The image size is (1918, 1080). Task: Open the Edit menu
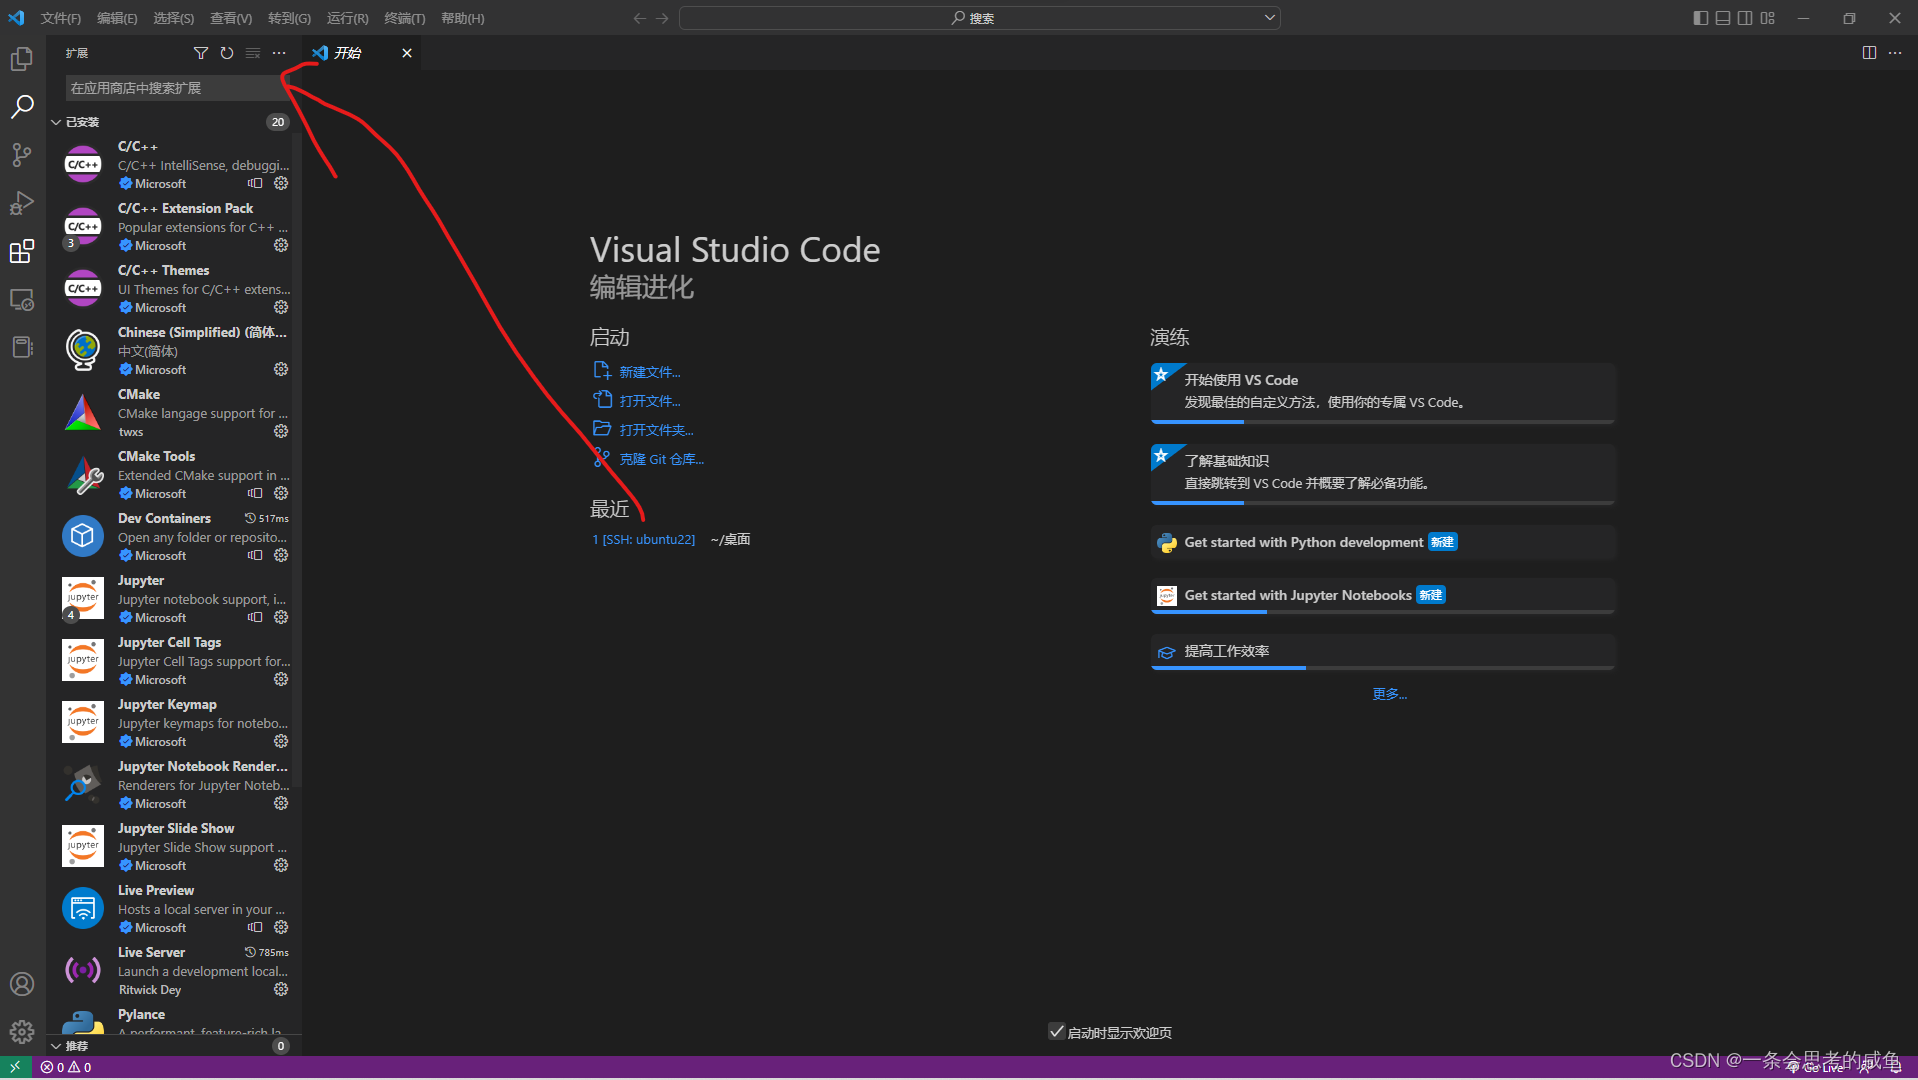point(117,18)
